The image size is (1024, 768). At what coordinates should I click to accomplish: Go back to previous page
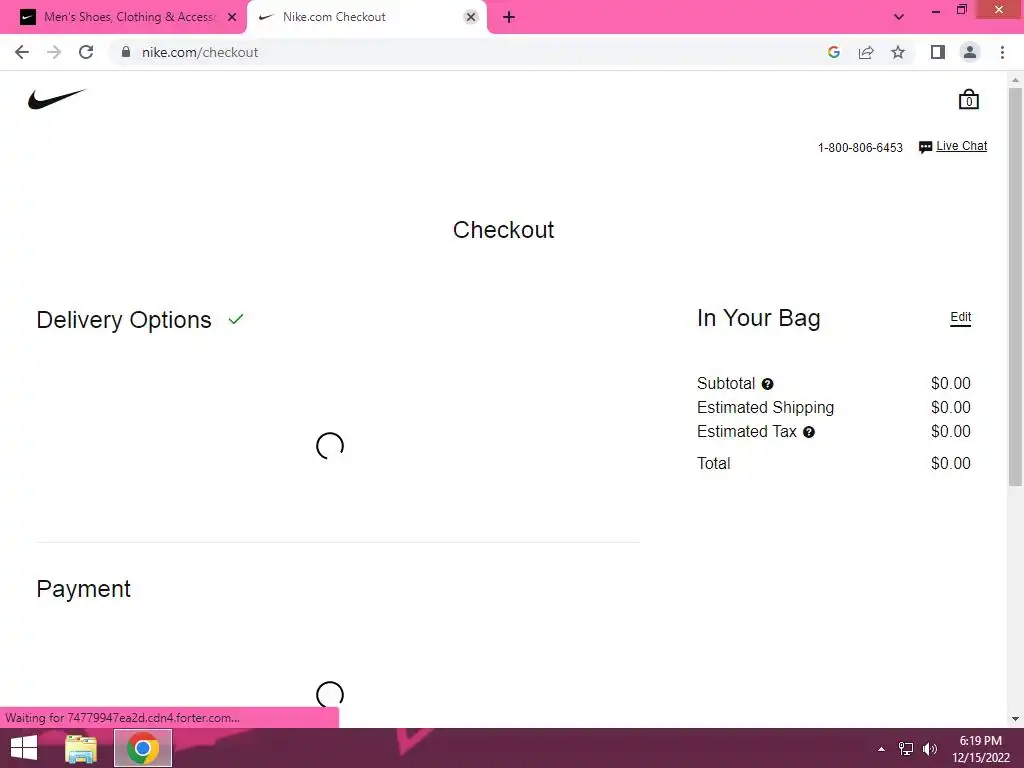(x=22, y=52)
